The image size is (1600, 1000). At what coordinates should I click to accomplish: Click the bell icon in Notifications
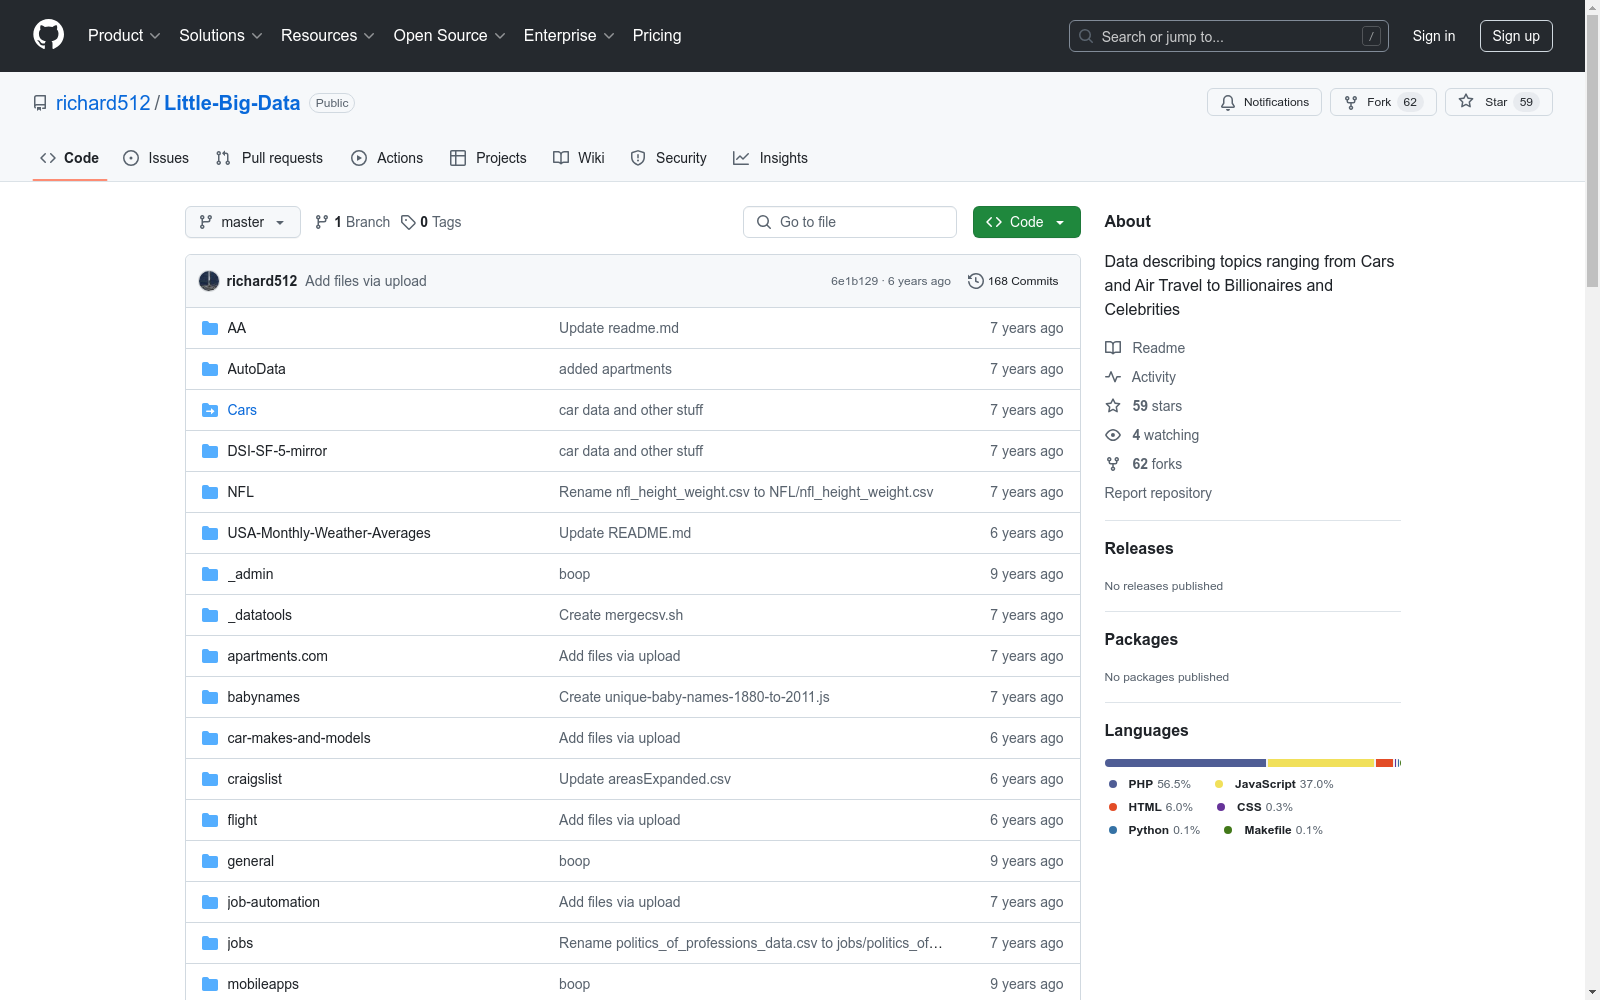pyautogui.click(x=1228, y=102)
